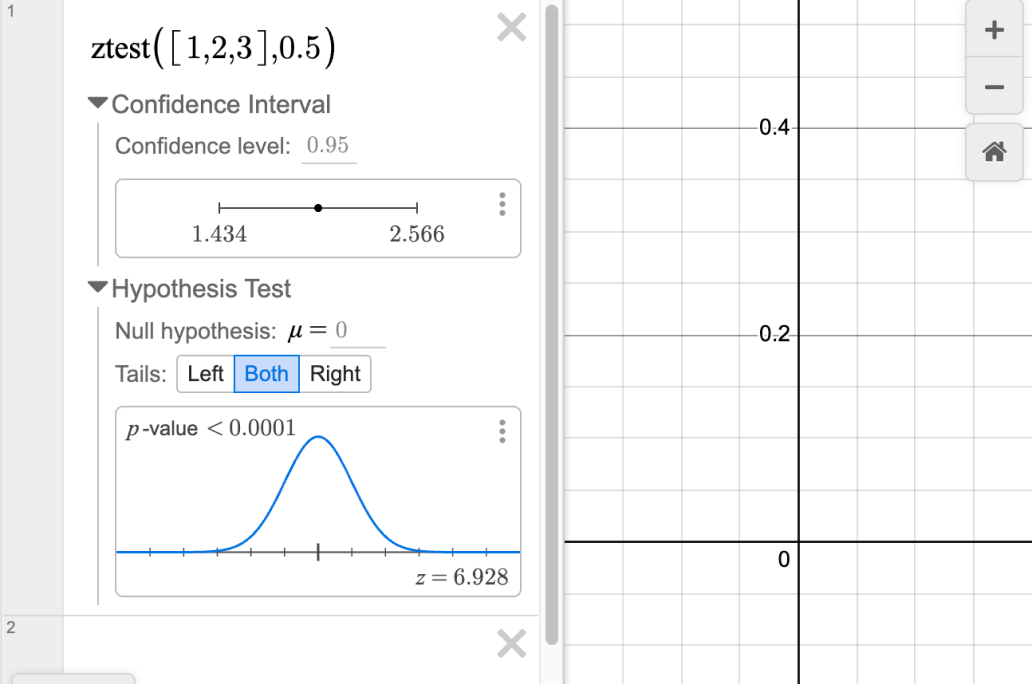Edit the null hypothesis mu value field
Screen dimensions: 1032x686
pyautogui.click(x=357, y=330)
